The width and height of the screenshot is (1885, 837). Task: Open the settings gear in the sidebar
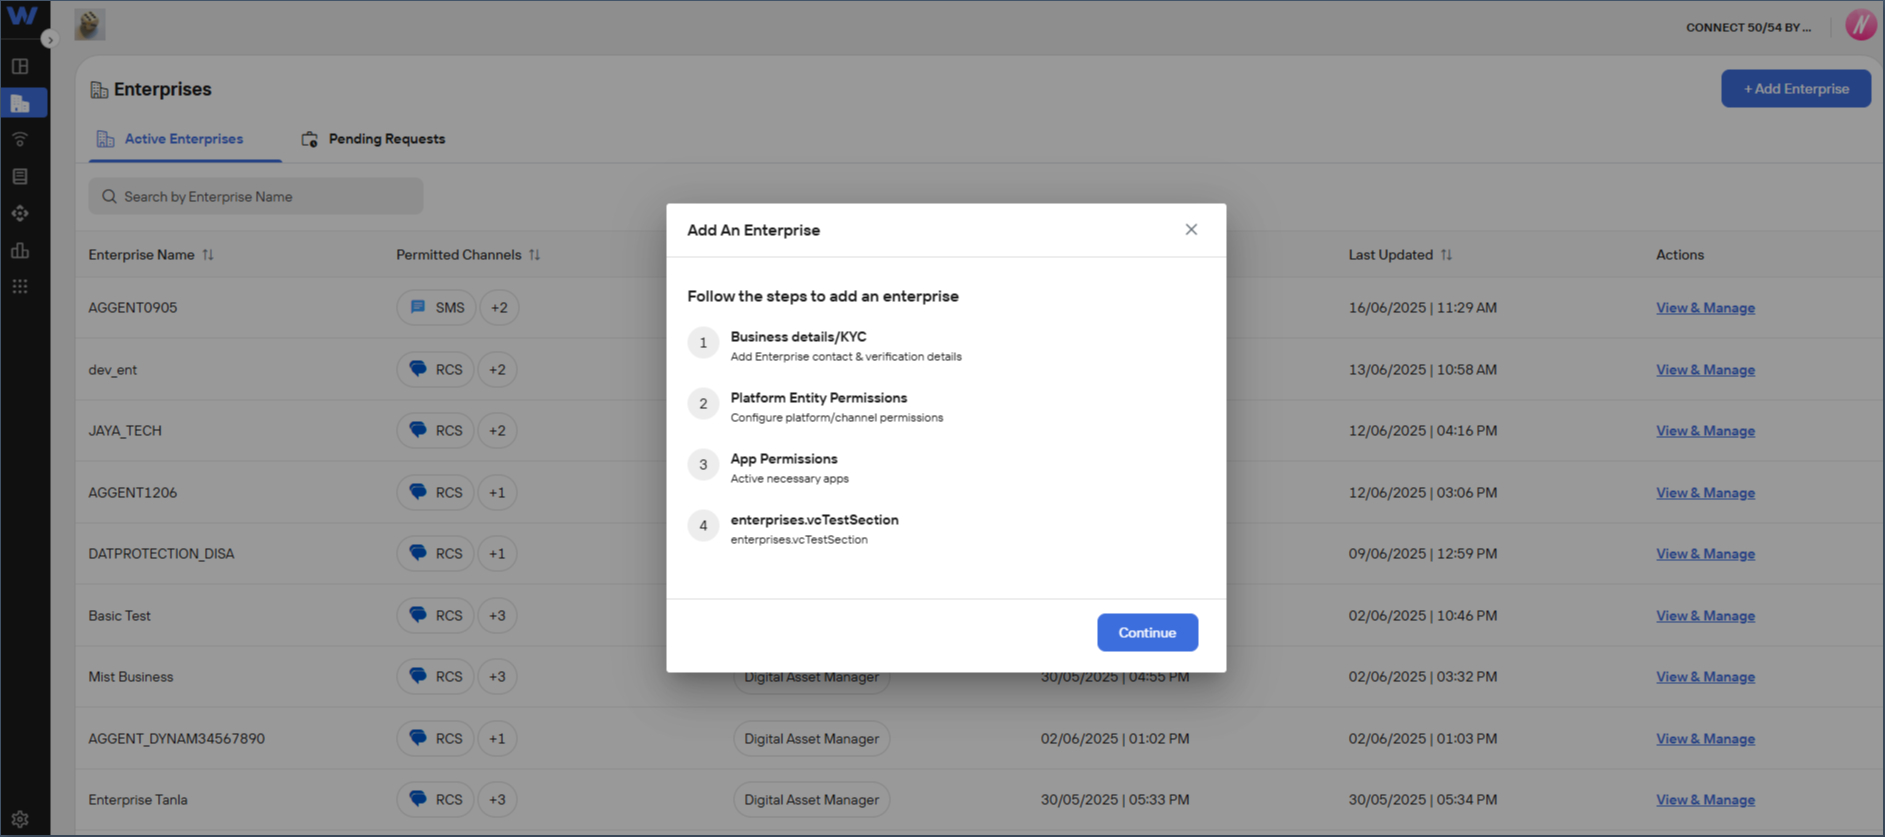point(20,819)
